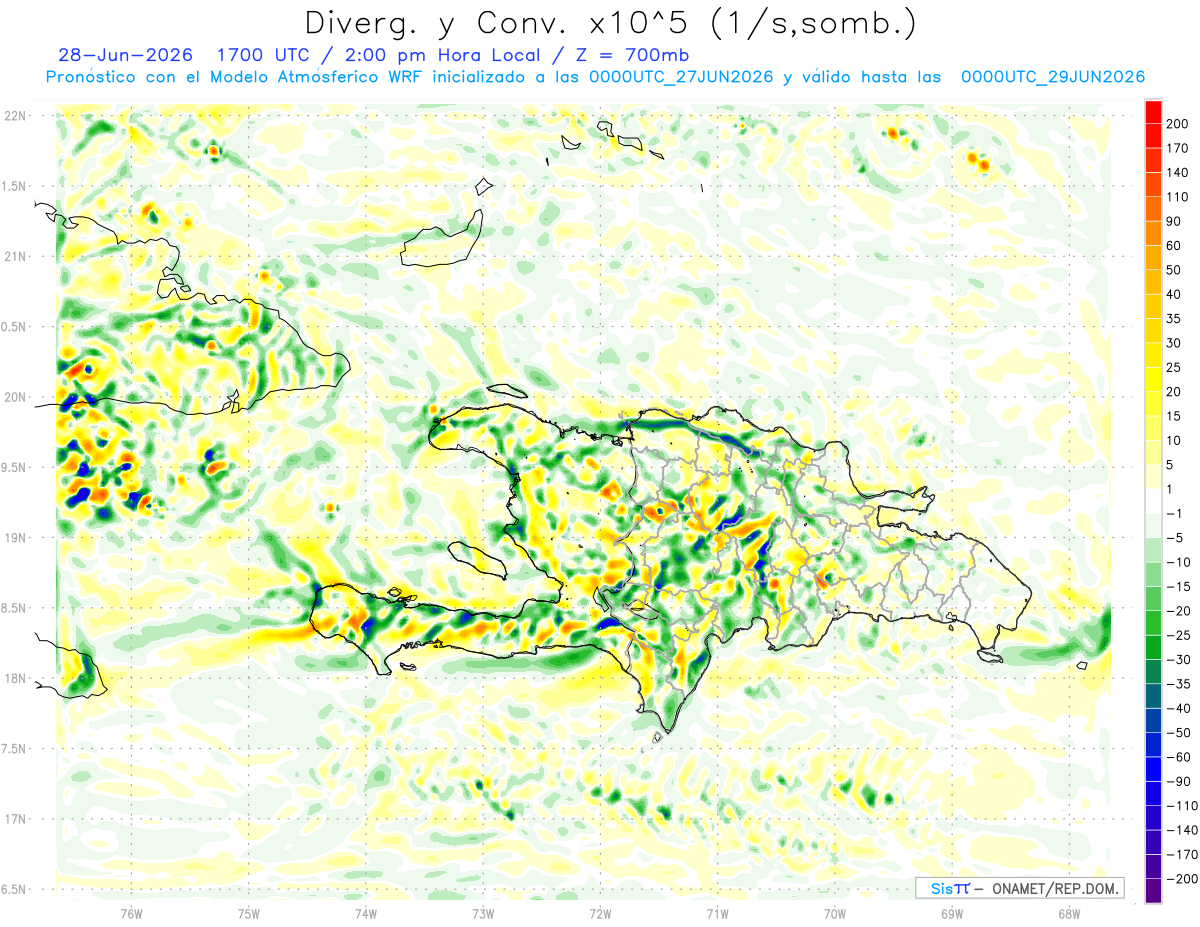Viewport: 1200px width, 927px height.
Task: Click the title "Diverg. y Conv. x10^5 (1/s,somb.)"
Action: click(610, 22)
